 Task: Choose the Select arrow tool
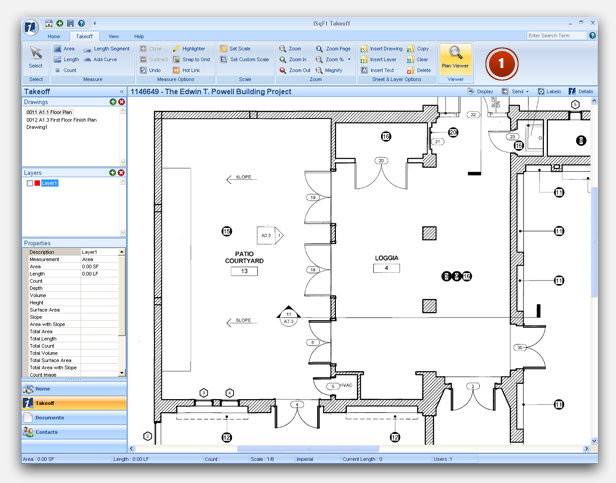(x=36, y=56)
